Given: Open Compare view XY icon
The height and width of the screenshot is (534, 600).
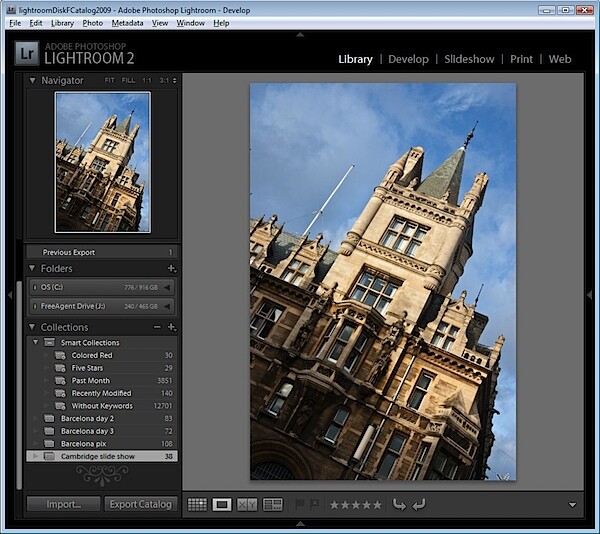Looking at the screenshot, I should point(247,505).
